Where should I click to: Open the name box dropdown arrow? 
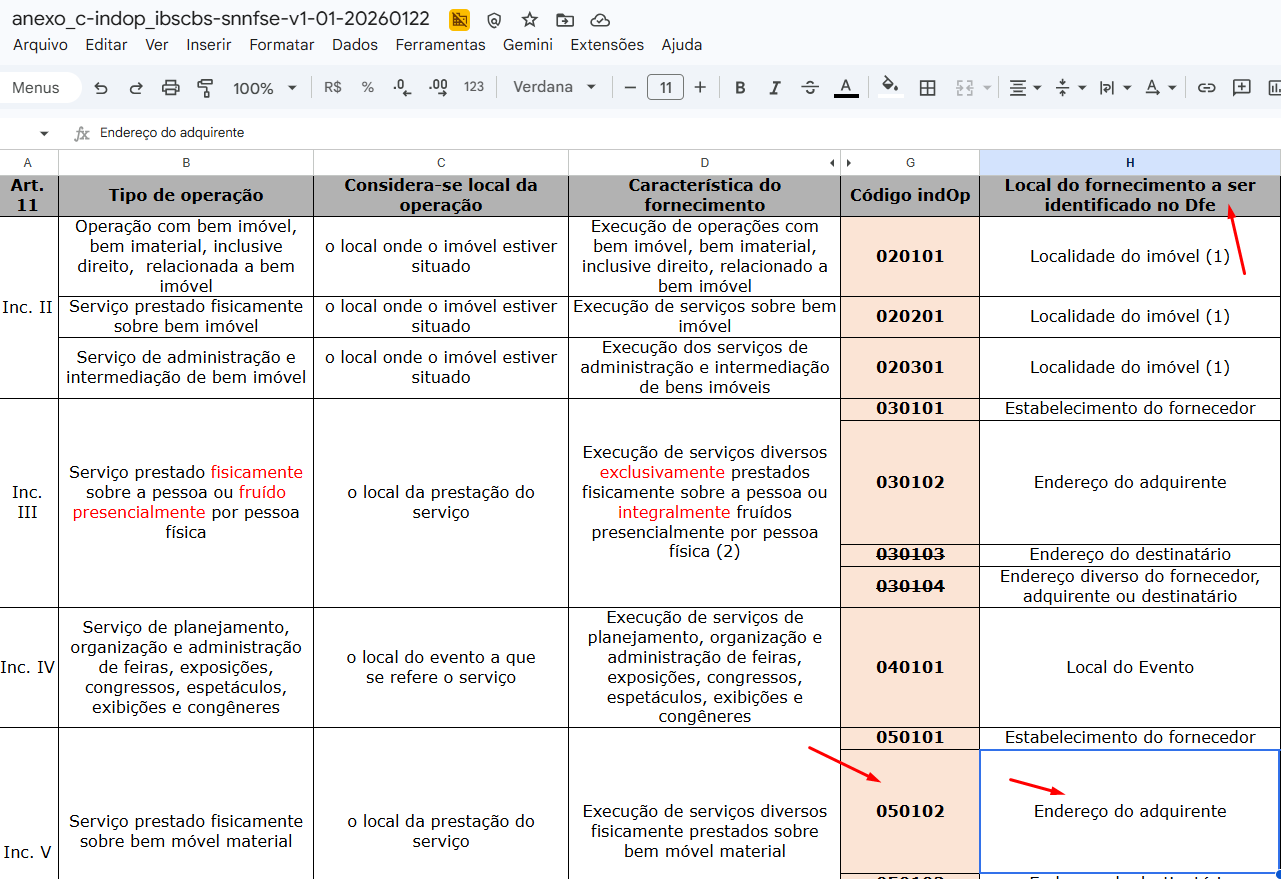(44, 133)
